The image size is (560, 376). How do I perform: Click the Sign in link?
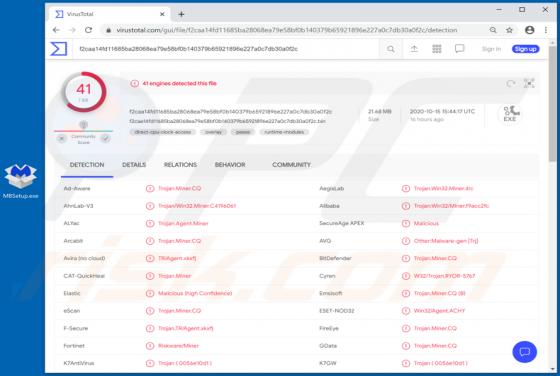(491, 49)
